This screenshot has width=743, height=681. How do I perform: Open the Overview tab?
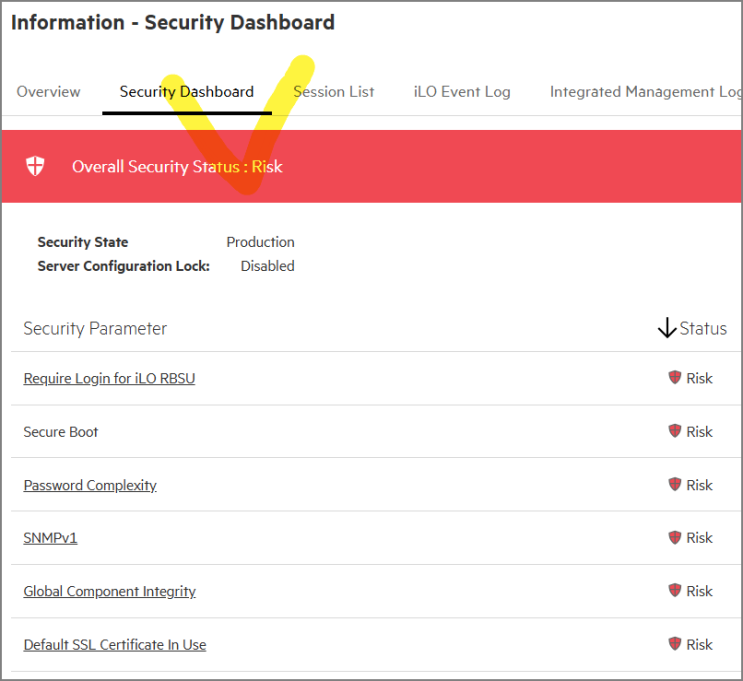[48, 91]
